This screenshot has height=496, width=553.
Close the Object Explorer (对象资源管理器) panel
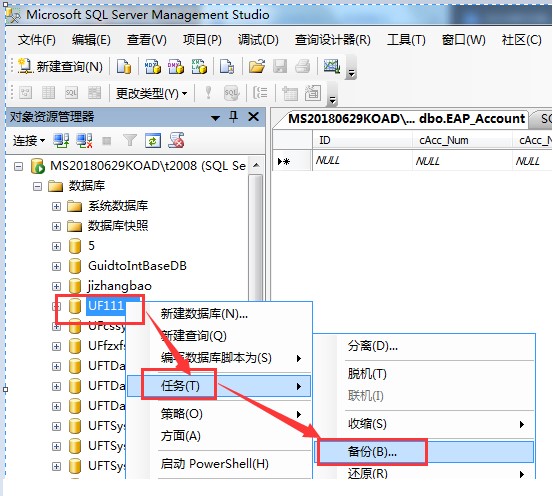[253, 116]
